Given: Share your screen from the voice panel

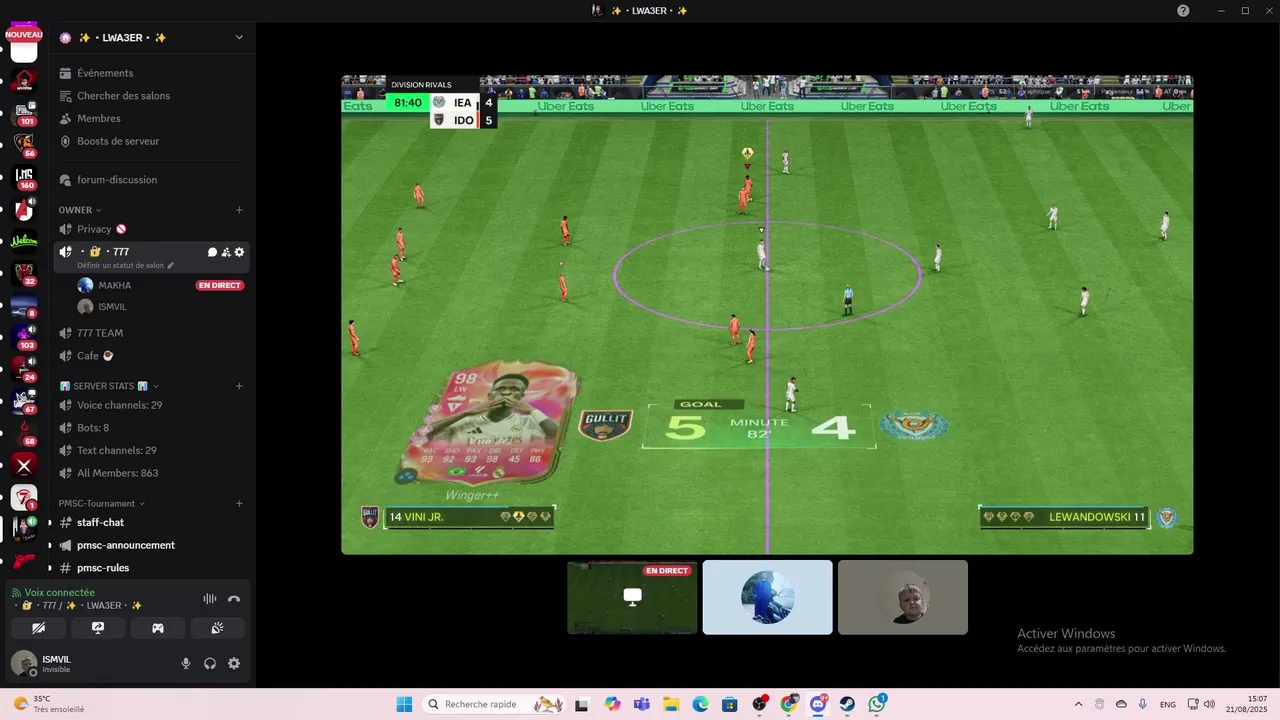Looking at the screenshot, I should 98,628.
